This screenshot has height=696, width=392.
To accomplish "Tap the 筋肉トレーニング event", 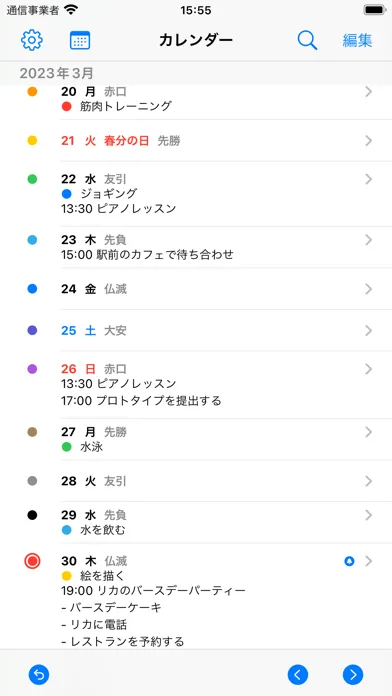I will pos(126,106).
